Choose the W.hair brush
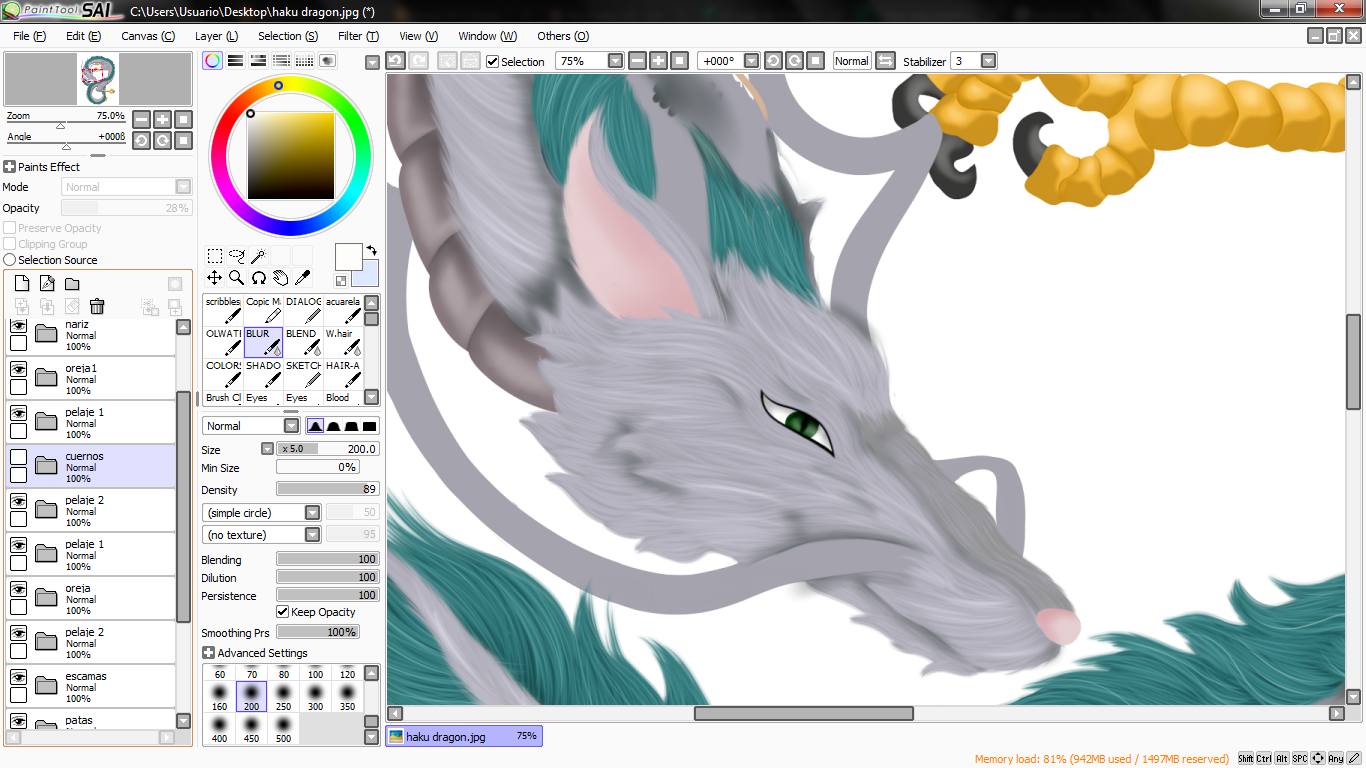 pyautogui.click(x=343, y=342)
